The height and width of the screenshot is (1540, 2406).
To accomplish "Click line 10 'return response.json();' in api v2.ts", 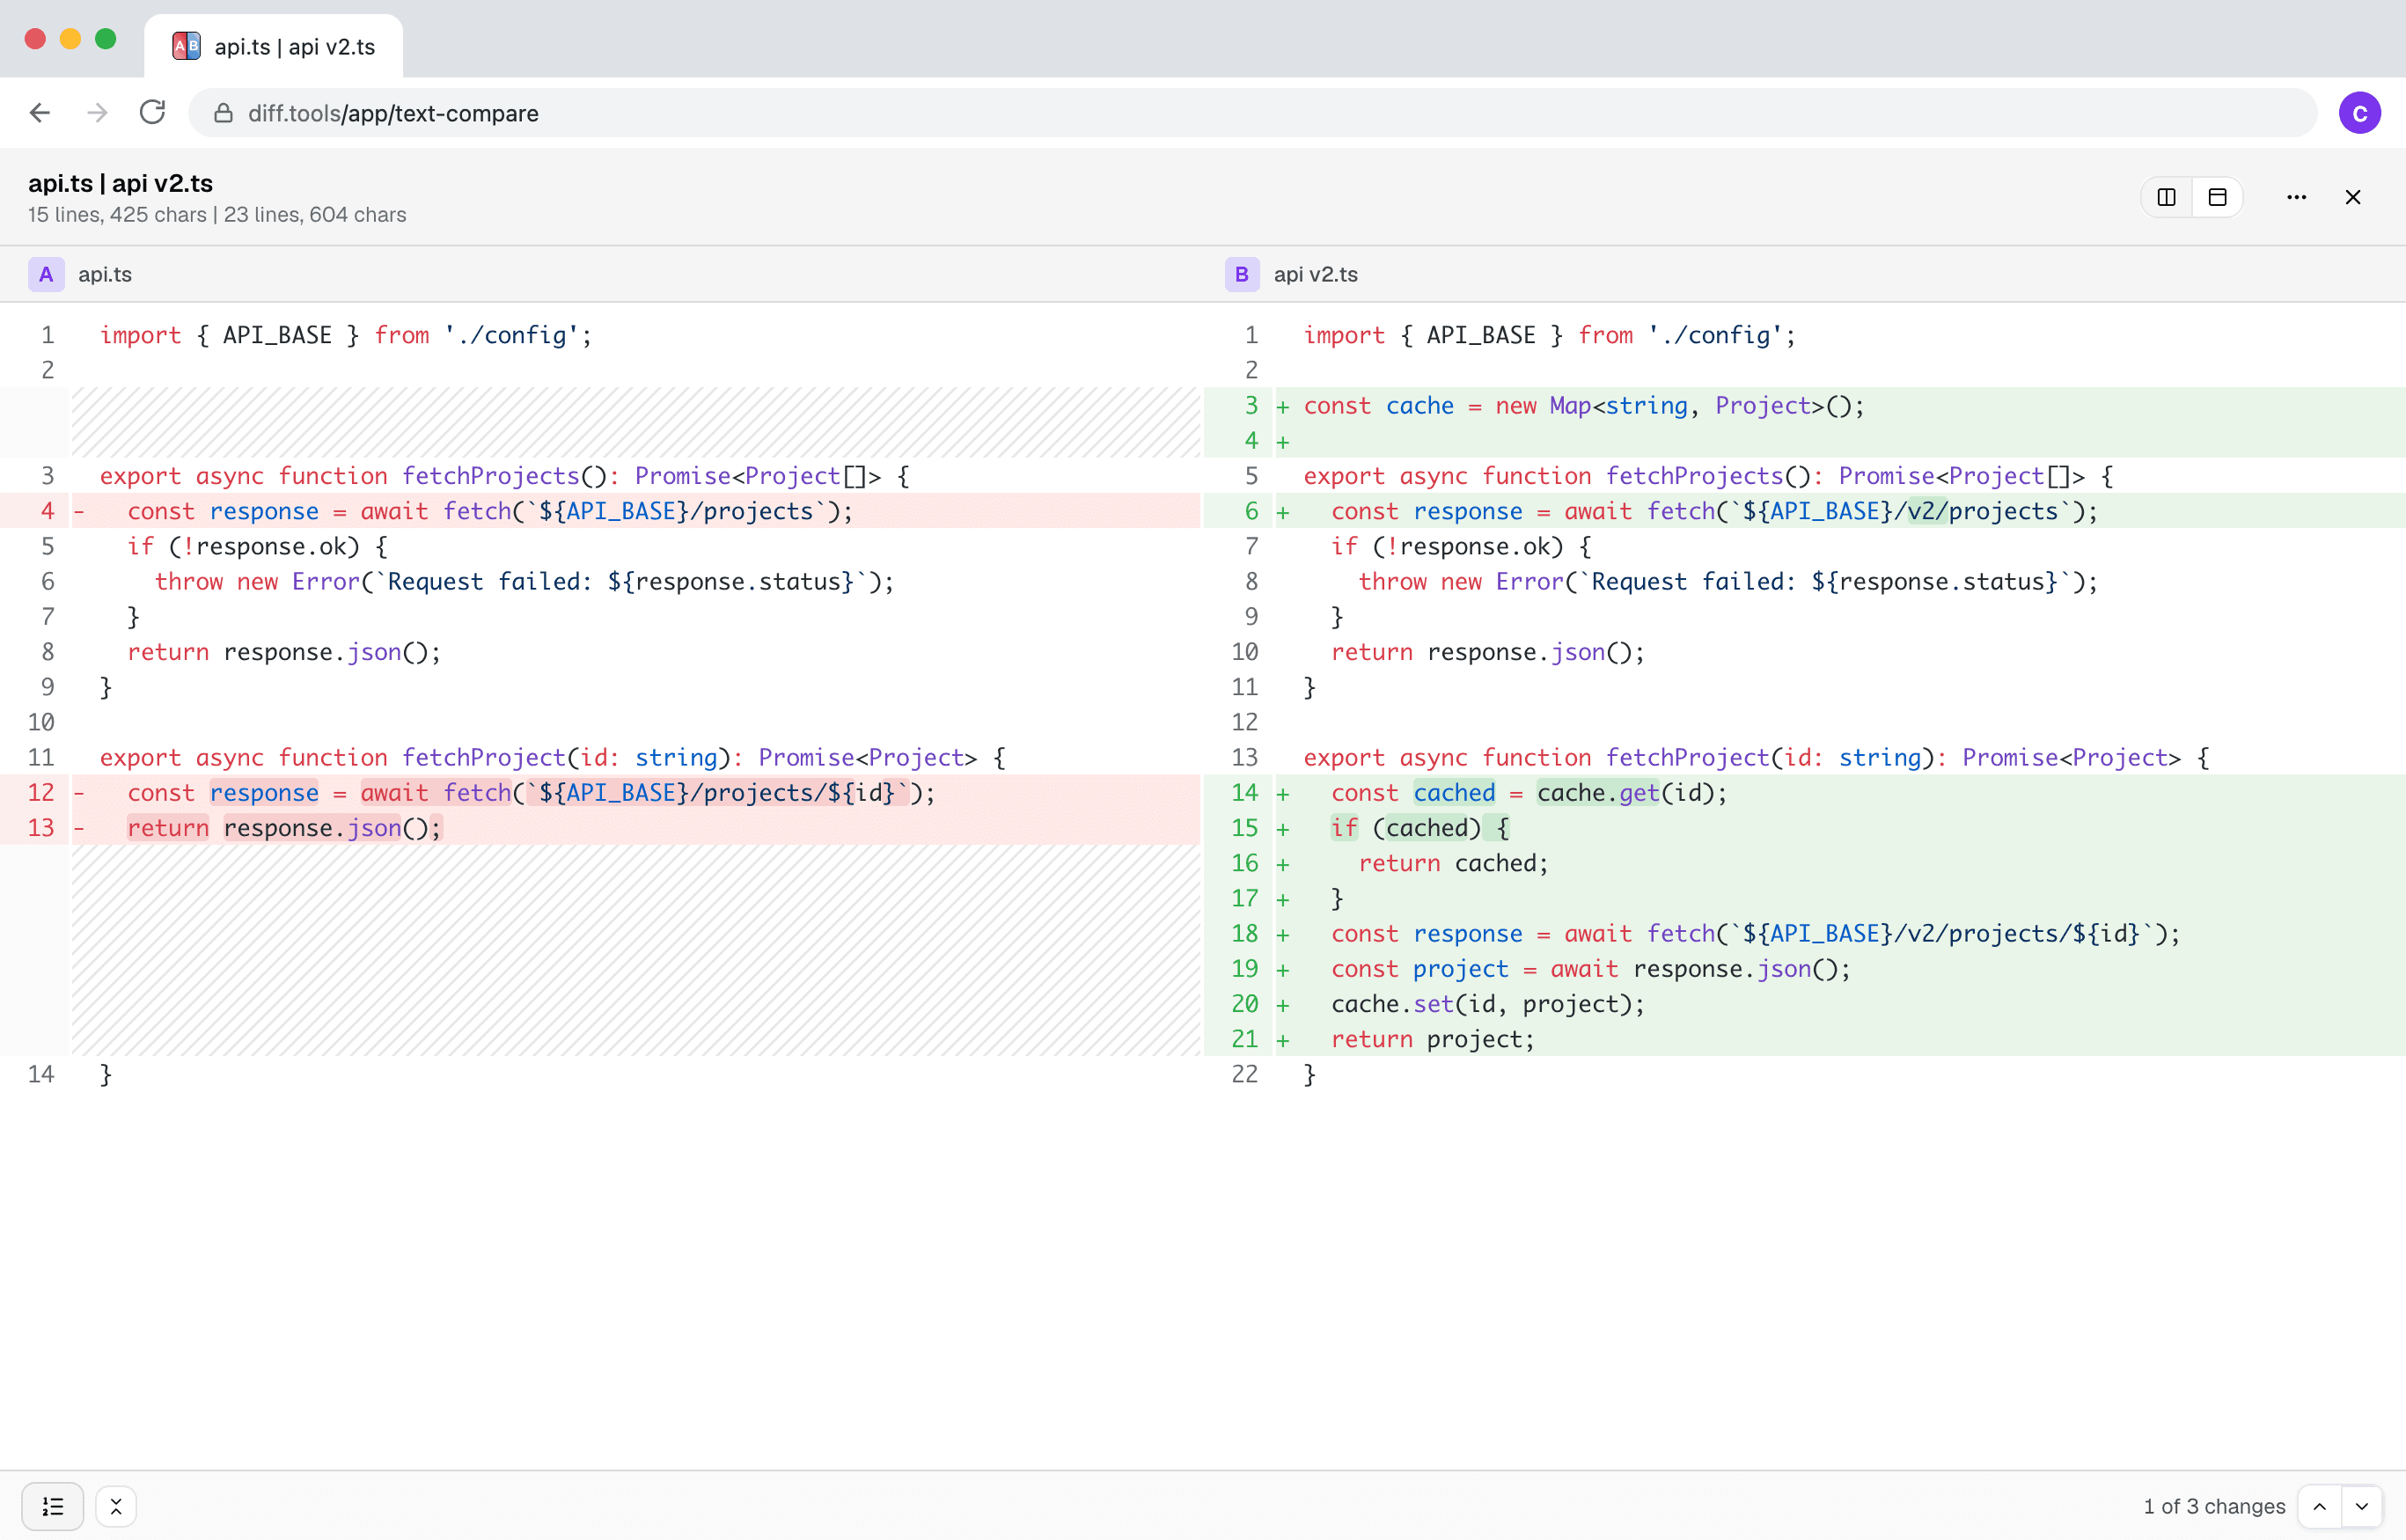I will [1804, 652].
